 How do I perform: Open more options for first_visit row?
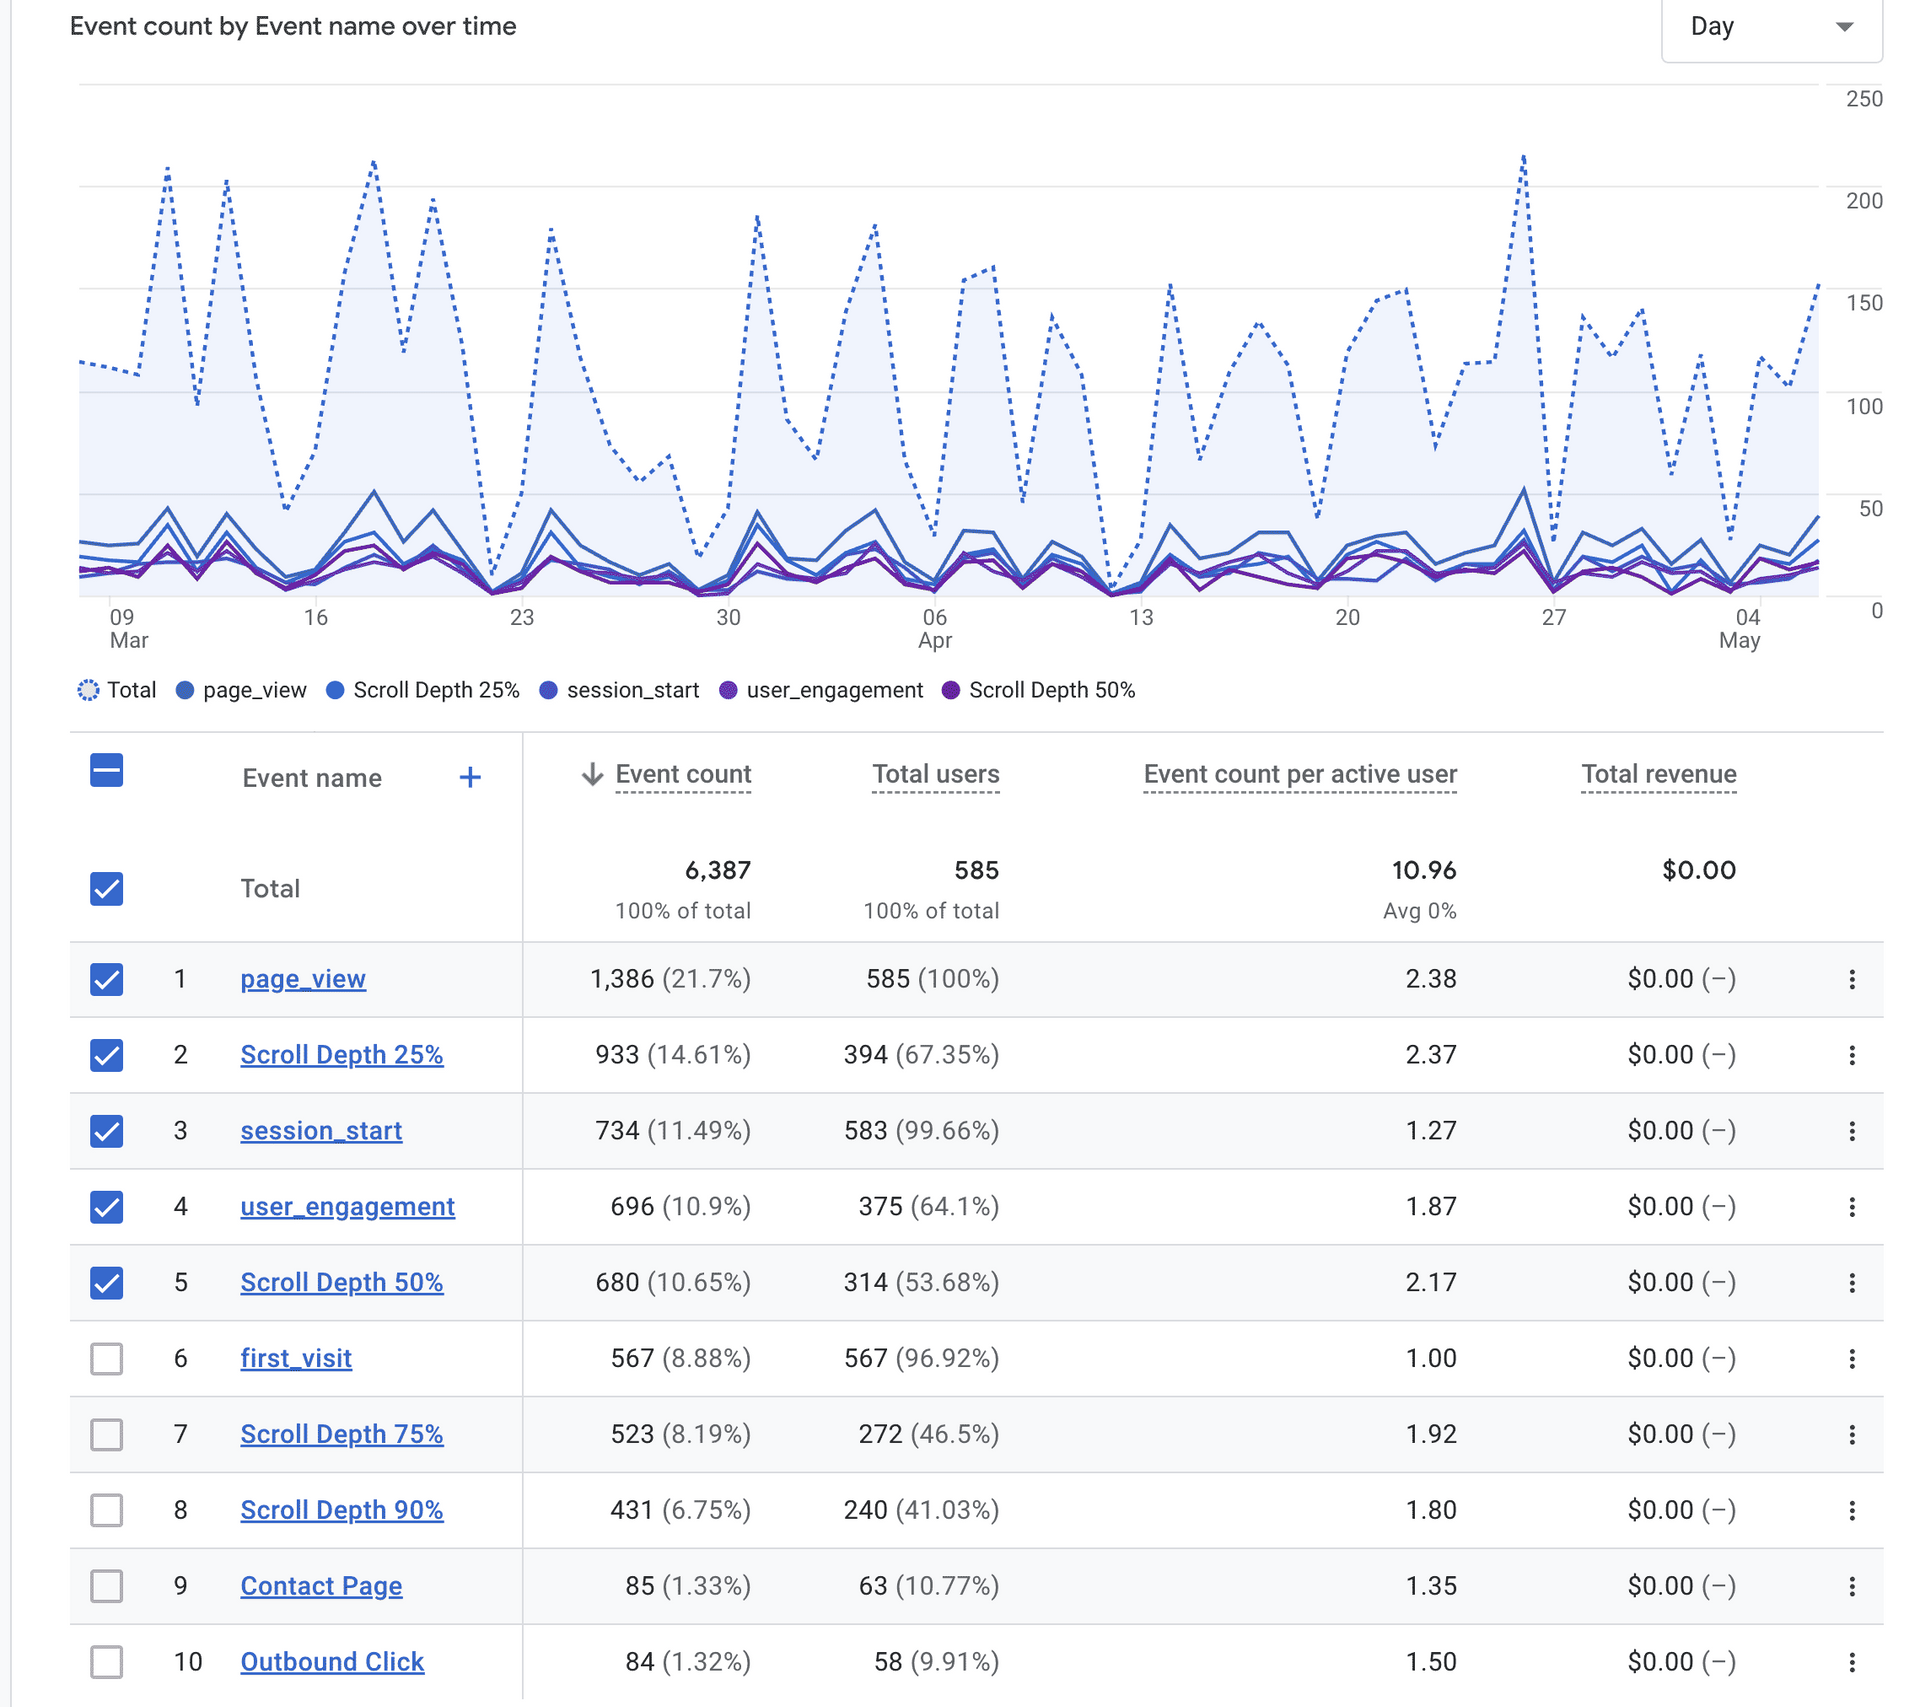1851,1359
